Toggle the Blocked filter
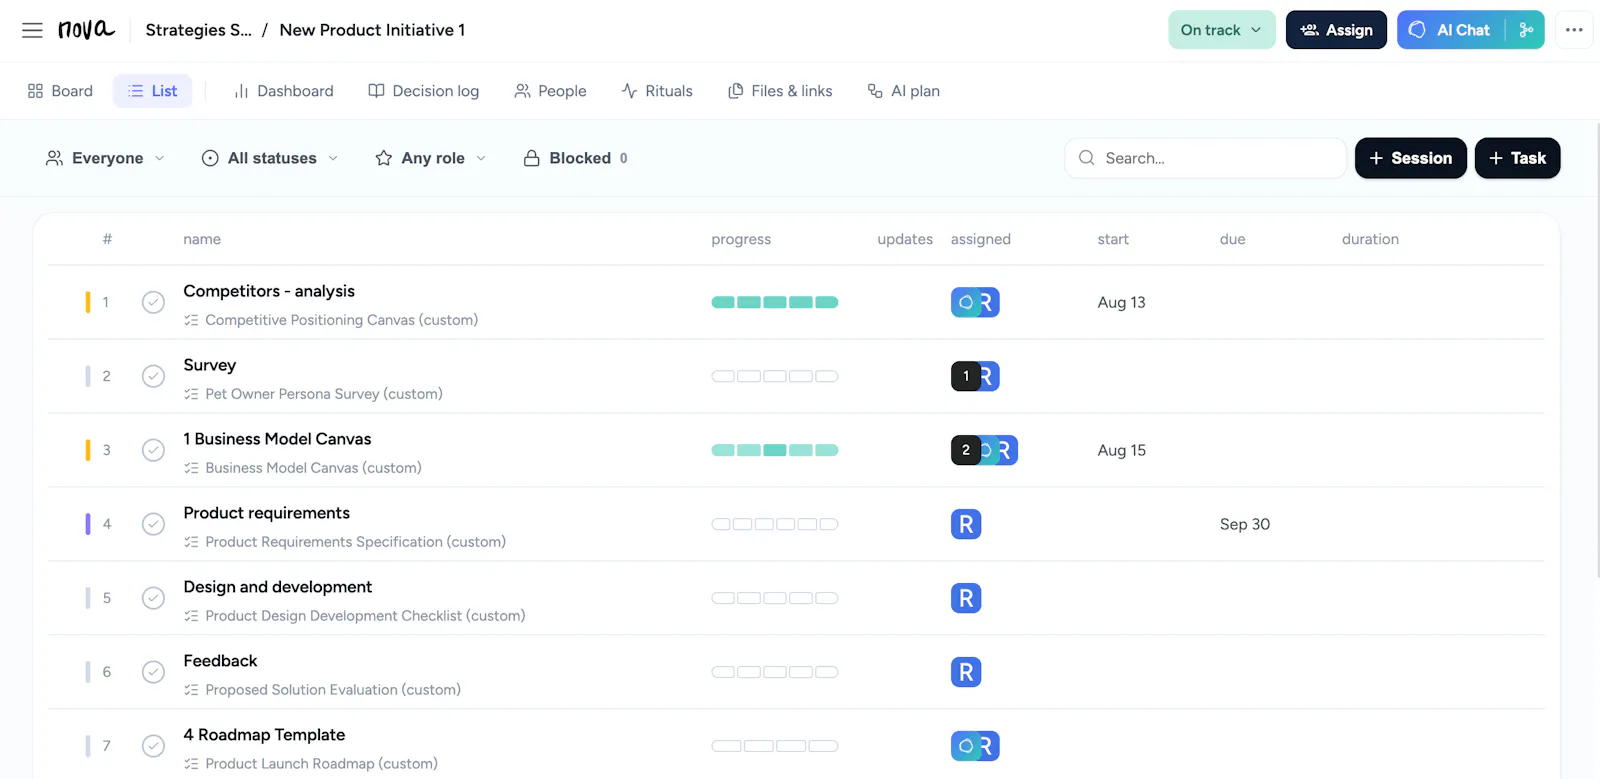 [576, 158]
